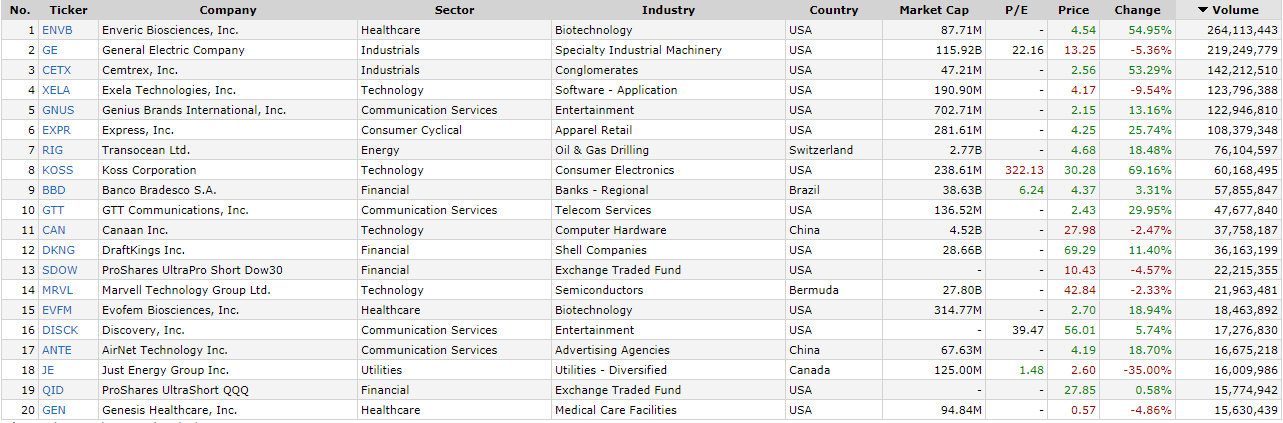Open the QID ticker link

click(52, 390)
